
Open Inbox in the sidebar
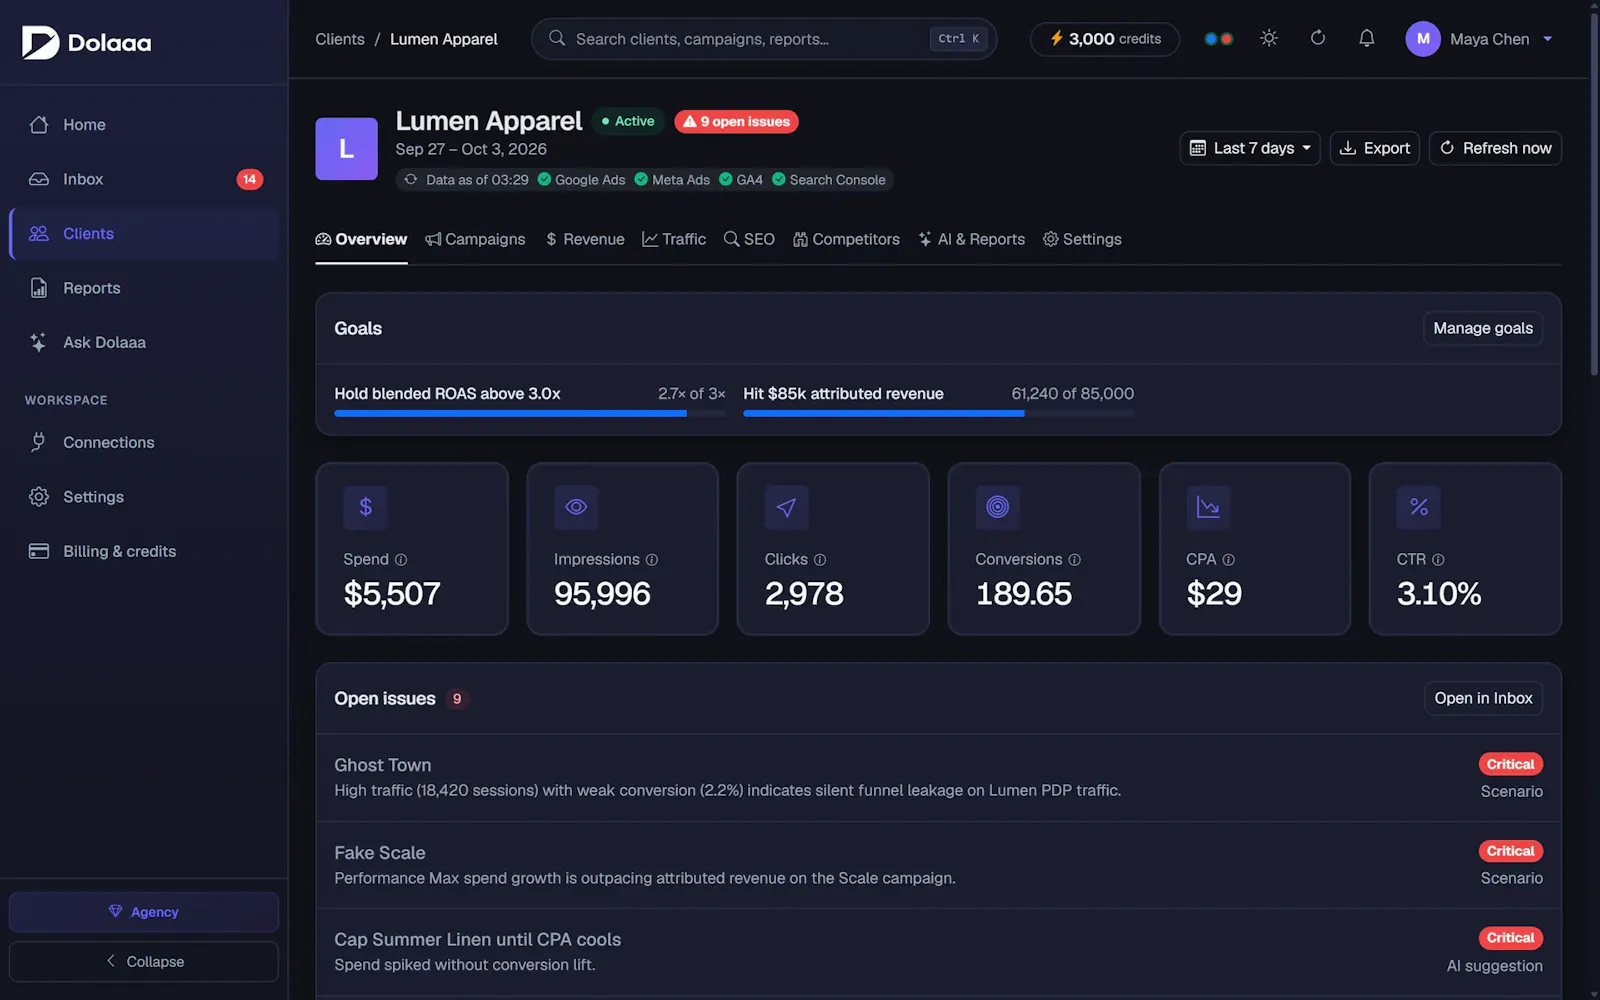point(144,179)
